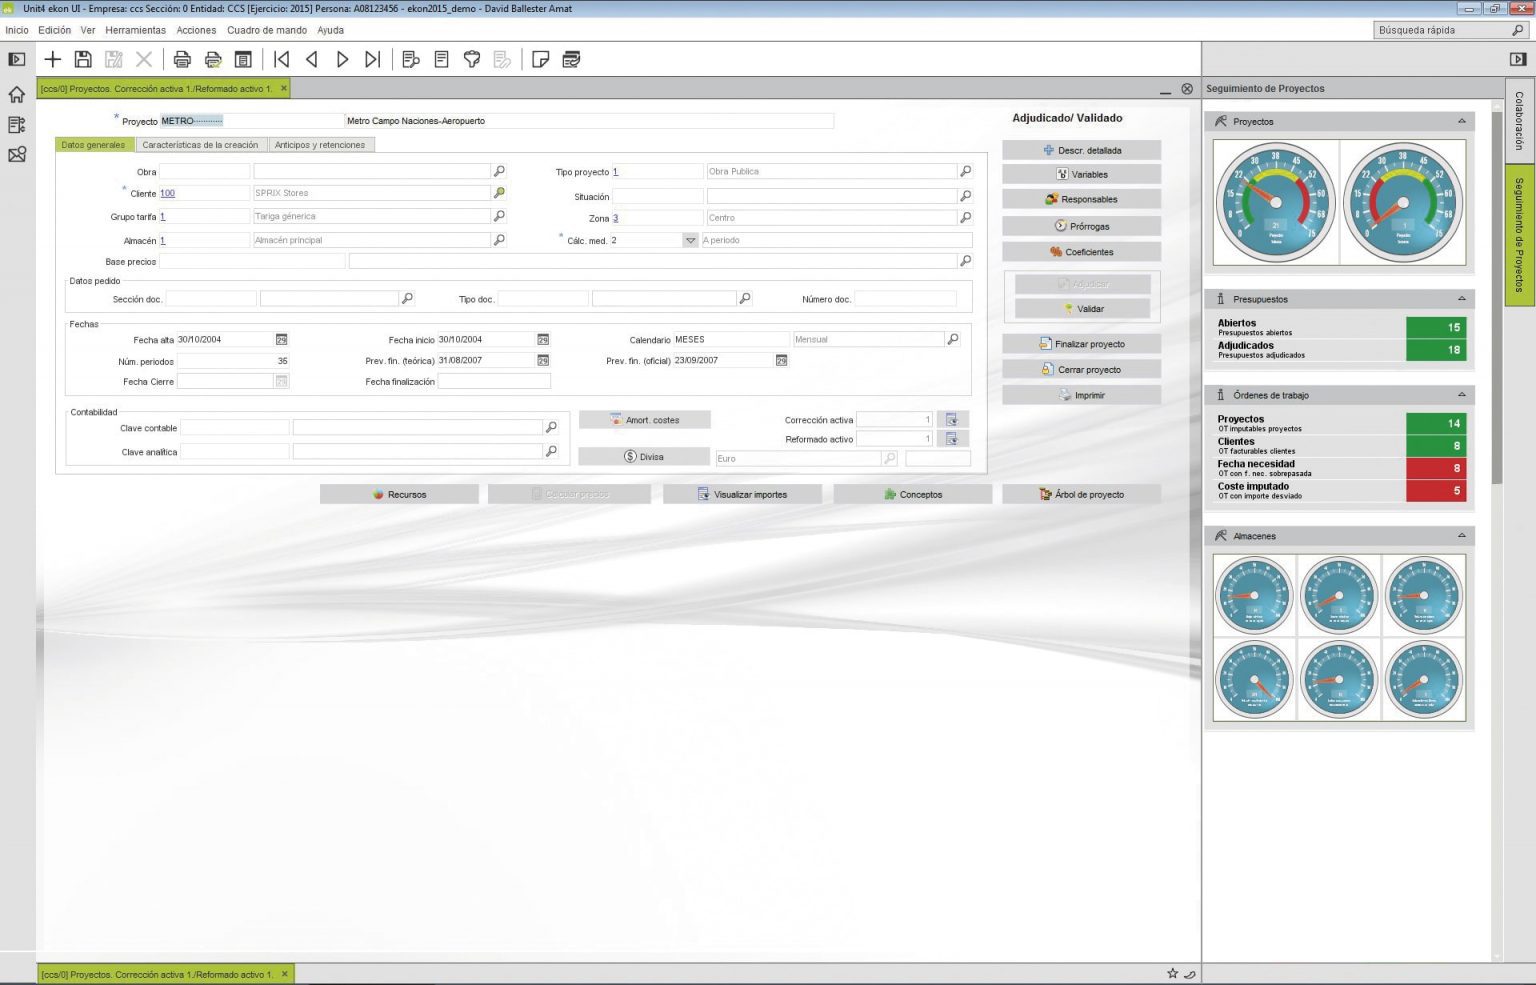Collapse the Almacenes gauges section
The height and width of the screenshot is (985, 1536).
[1461, 536]
